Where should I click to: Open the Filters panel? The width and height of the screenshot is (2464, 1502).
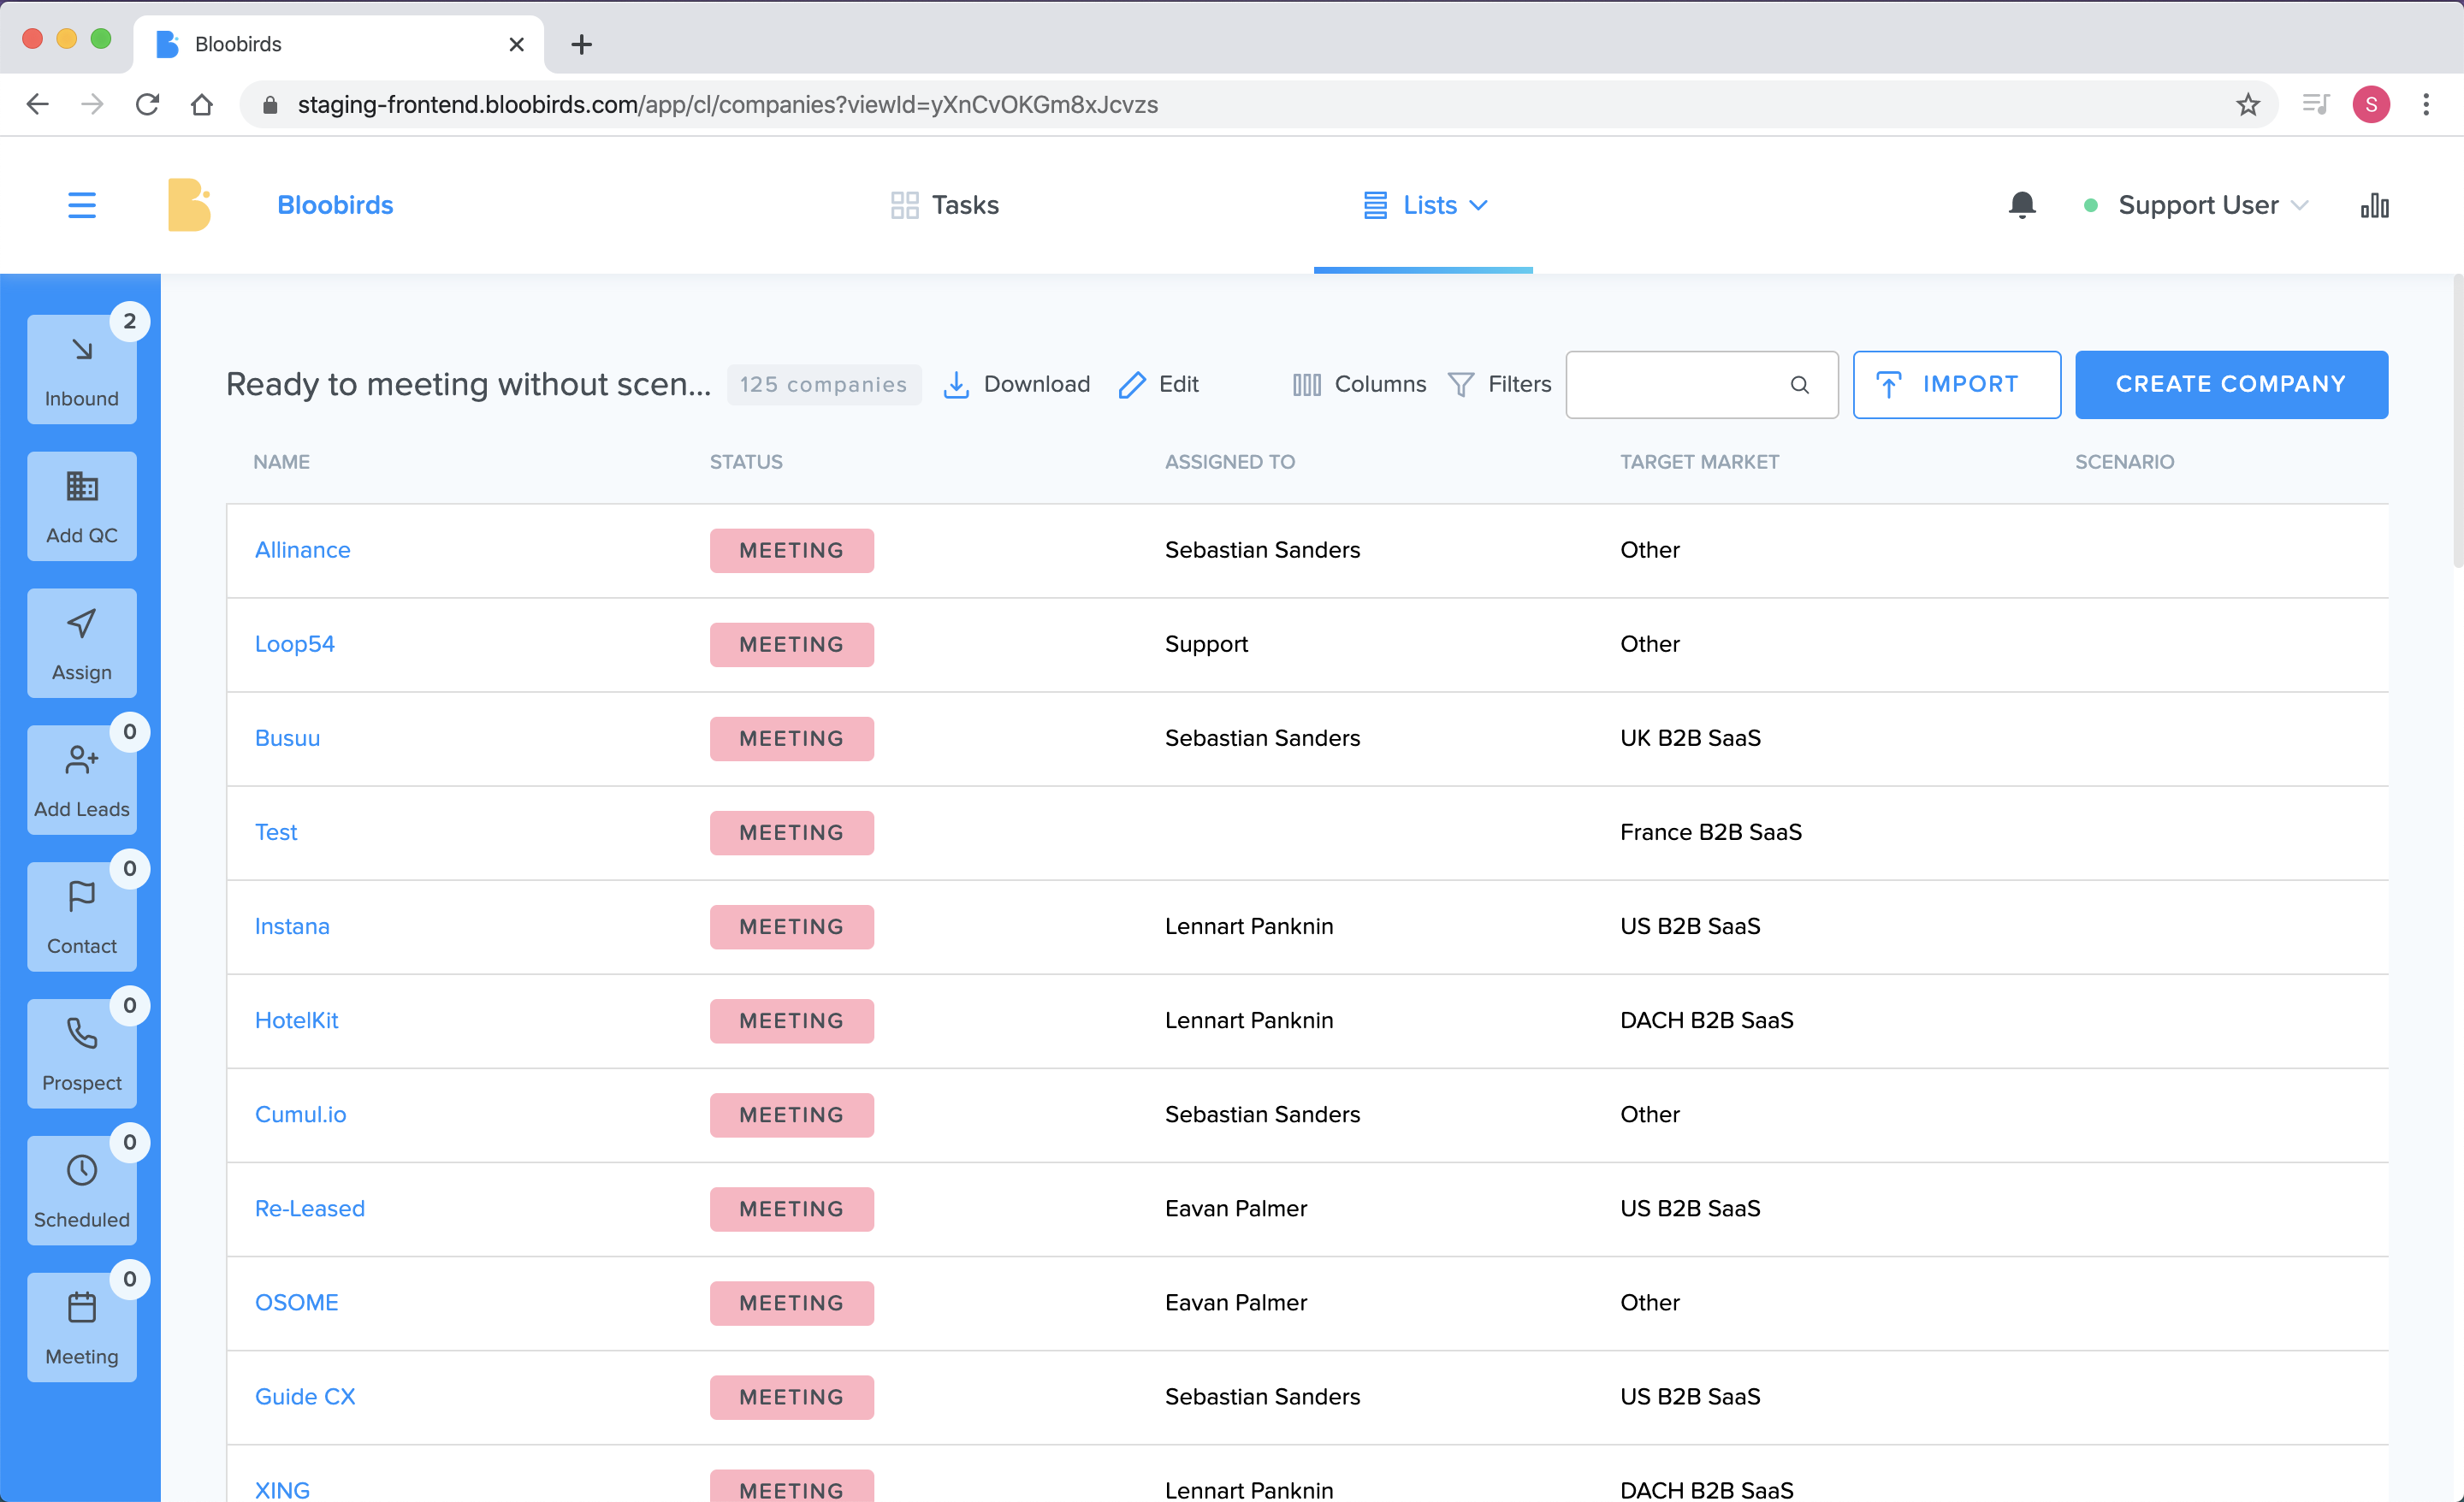[x=1499, y=384]
